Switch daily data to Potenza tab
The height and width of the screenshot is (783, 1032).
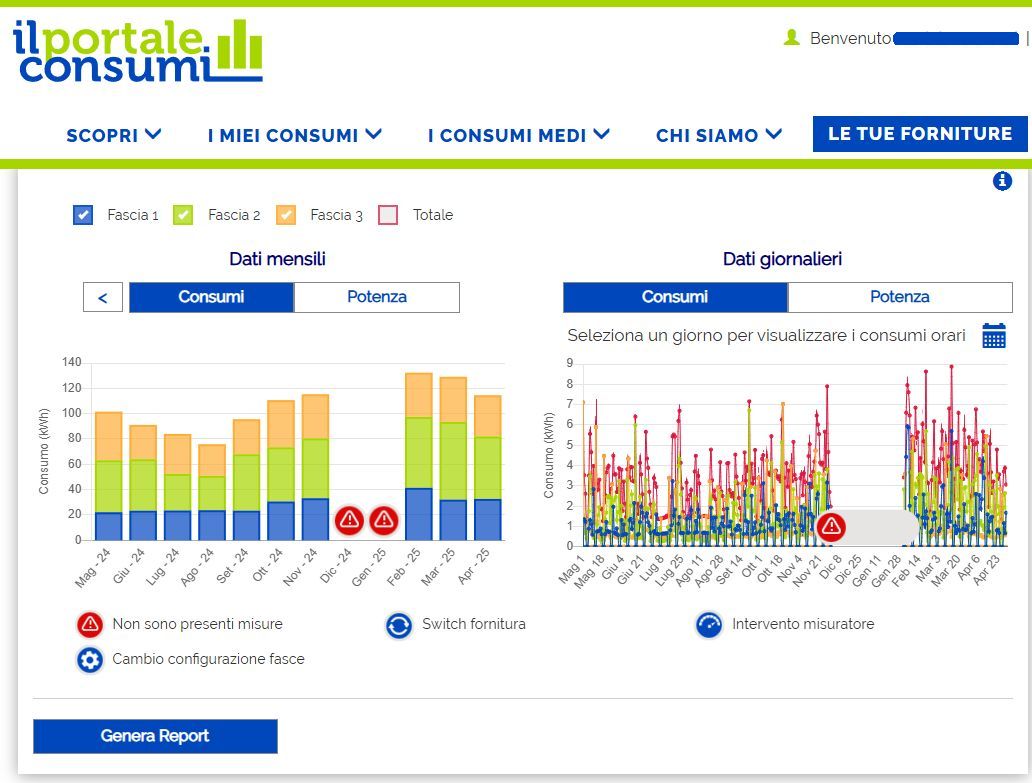click(x=900, y=297)
